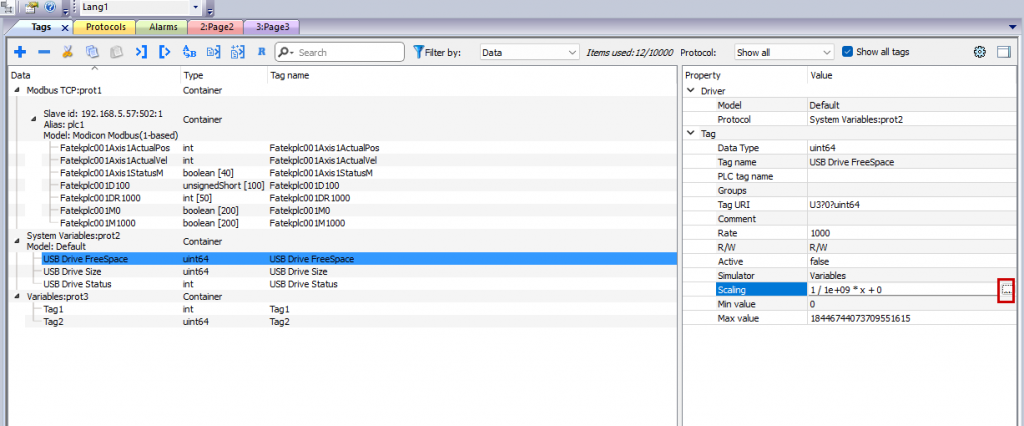Click the Scaling ellipsis browse button
The image size is (1024, 426).
point(1007,289)
